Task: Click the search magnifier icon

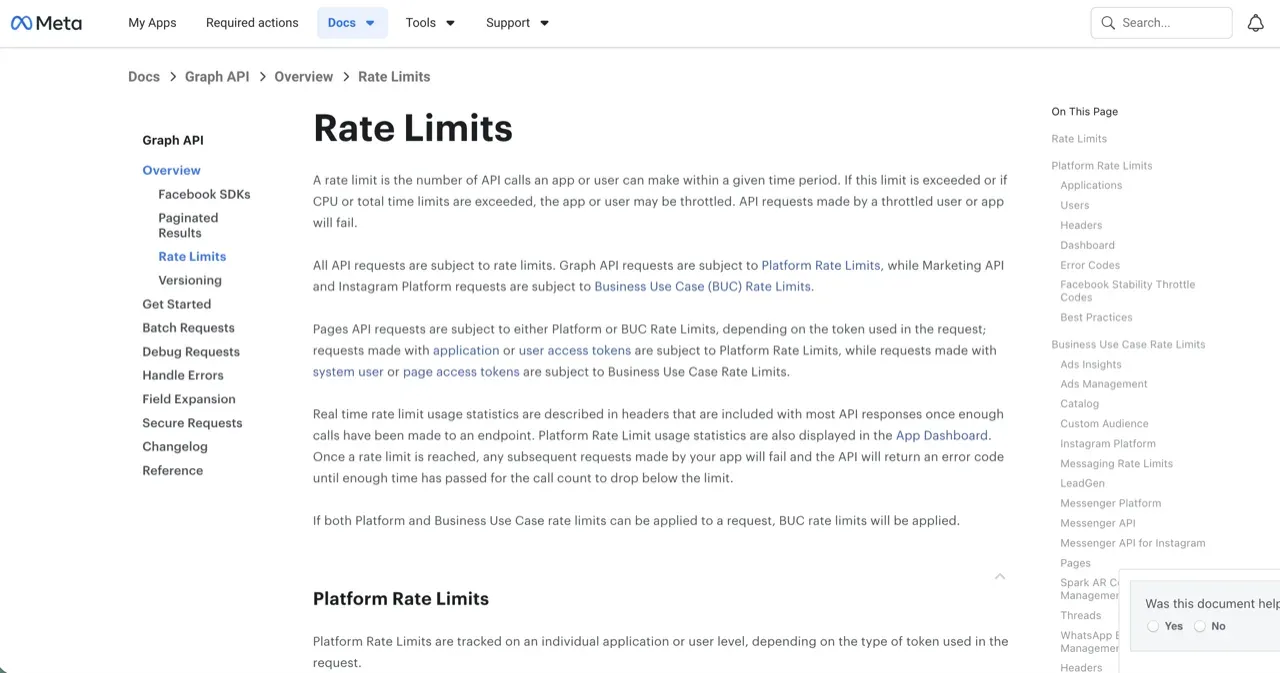Action: [1108, 23]
